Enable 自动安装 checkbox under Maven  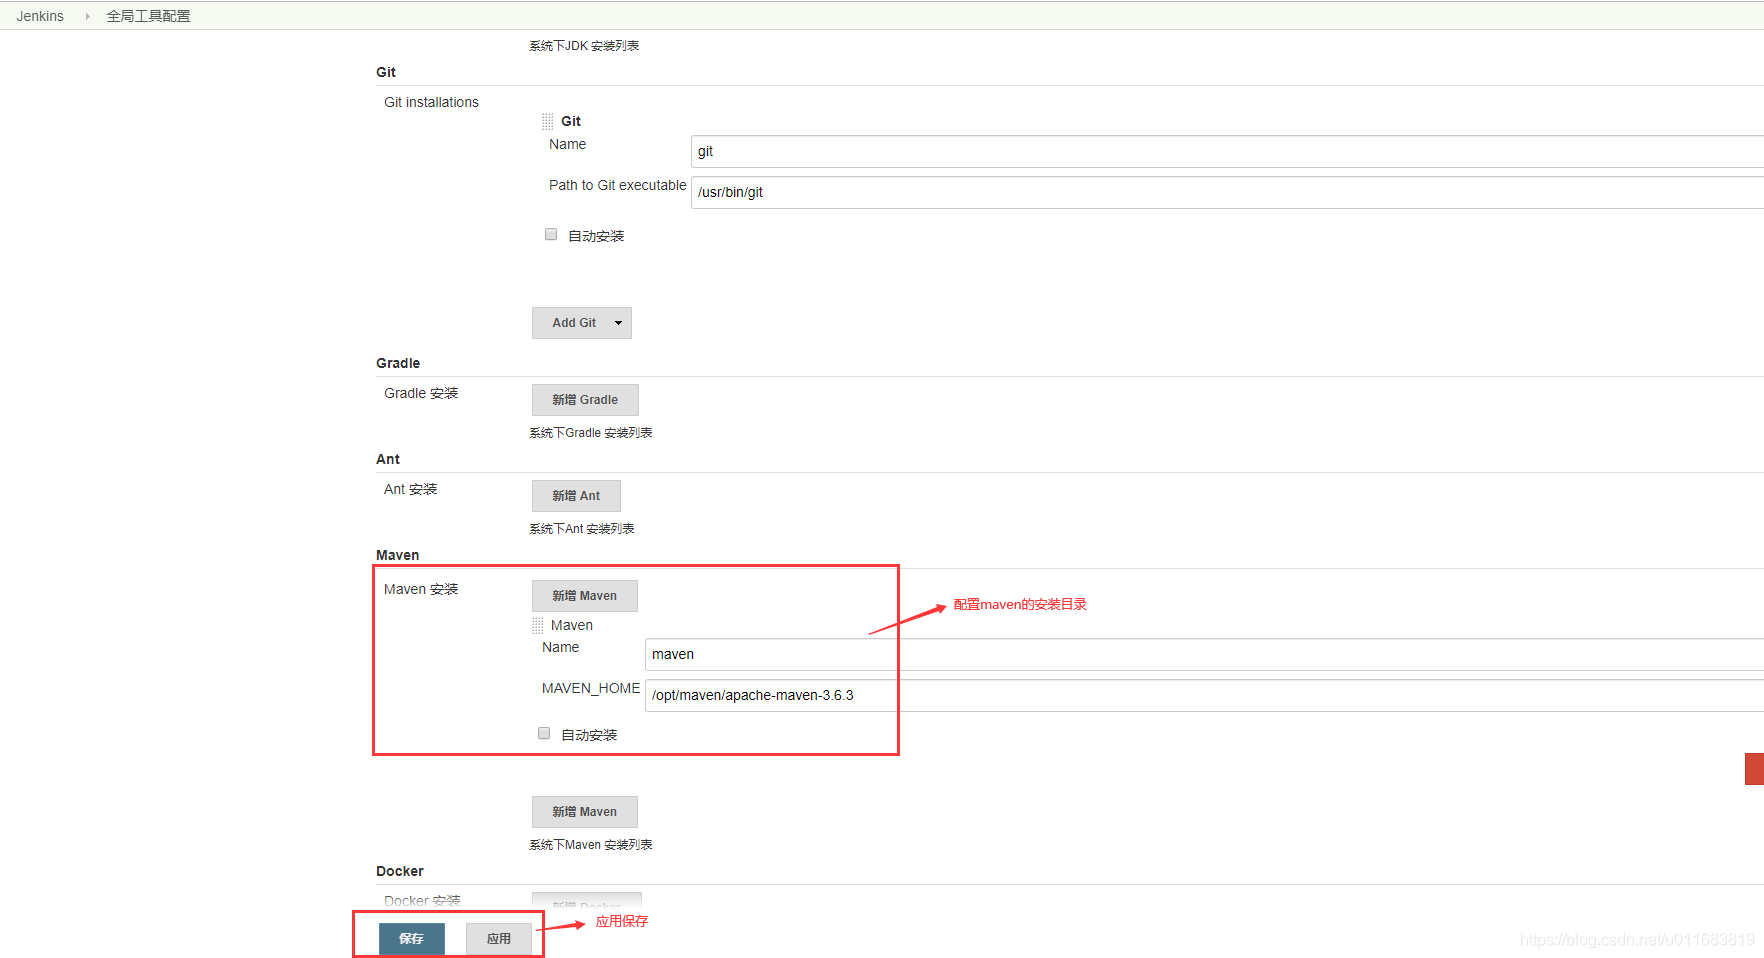click(x=544, y=733)
